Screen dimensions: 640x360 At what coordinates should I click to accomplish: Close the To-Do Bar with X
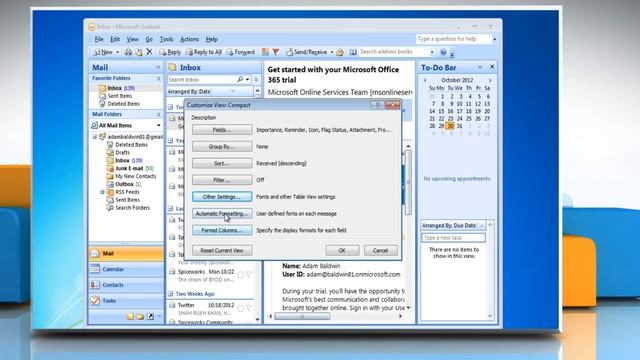(492, 67)
